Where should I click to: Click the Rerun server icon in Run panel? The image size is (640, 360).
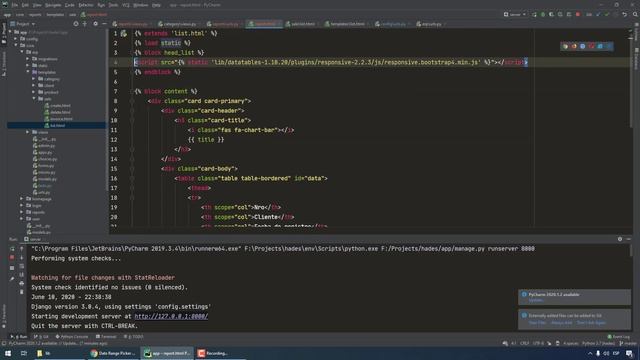point(12,249)
